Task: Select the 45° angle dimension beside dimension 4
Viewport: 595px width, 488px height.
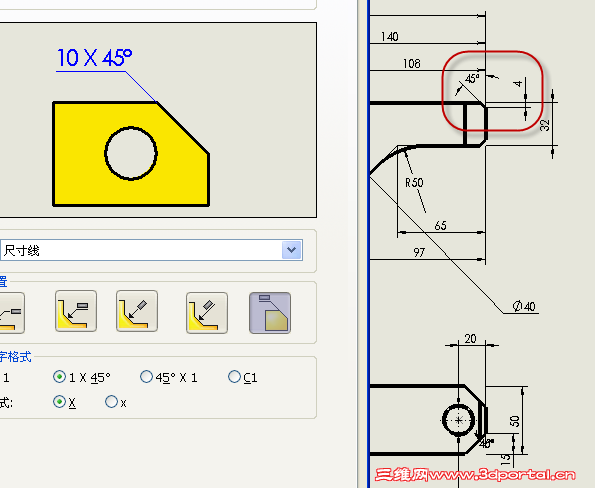Action: 472,79
